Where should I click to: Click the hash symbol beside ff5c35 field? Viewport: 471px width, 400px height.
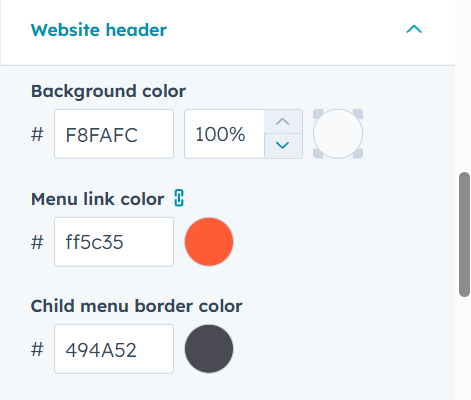coord(37,242)
